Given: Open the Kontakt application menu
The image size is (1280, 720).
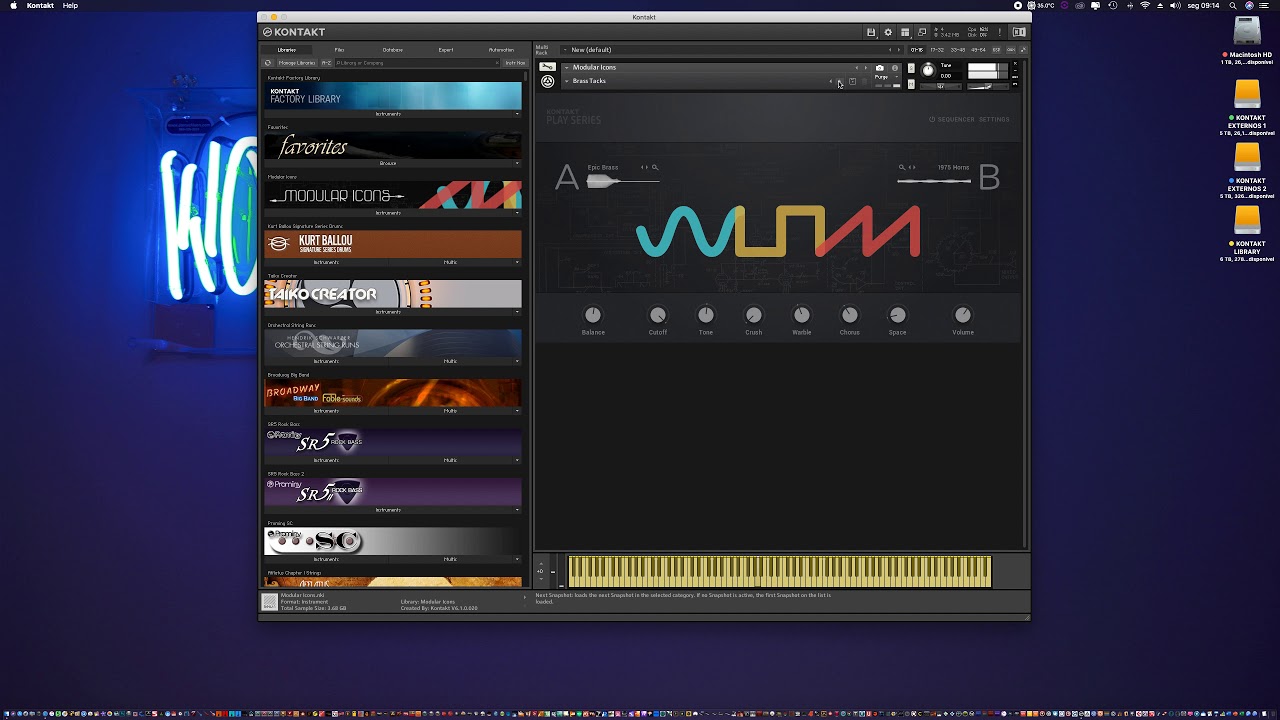Looking at the screenshot, I should click(40, 5).
